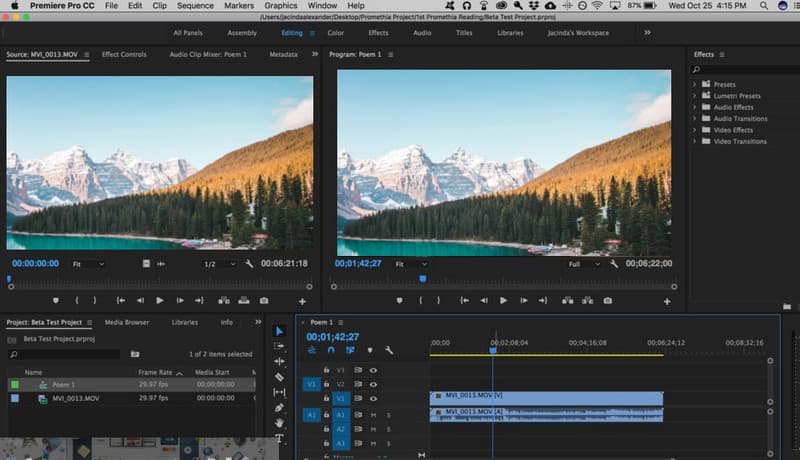Play the Program monitor sequence

(504, 301)
